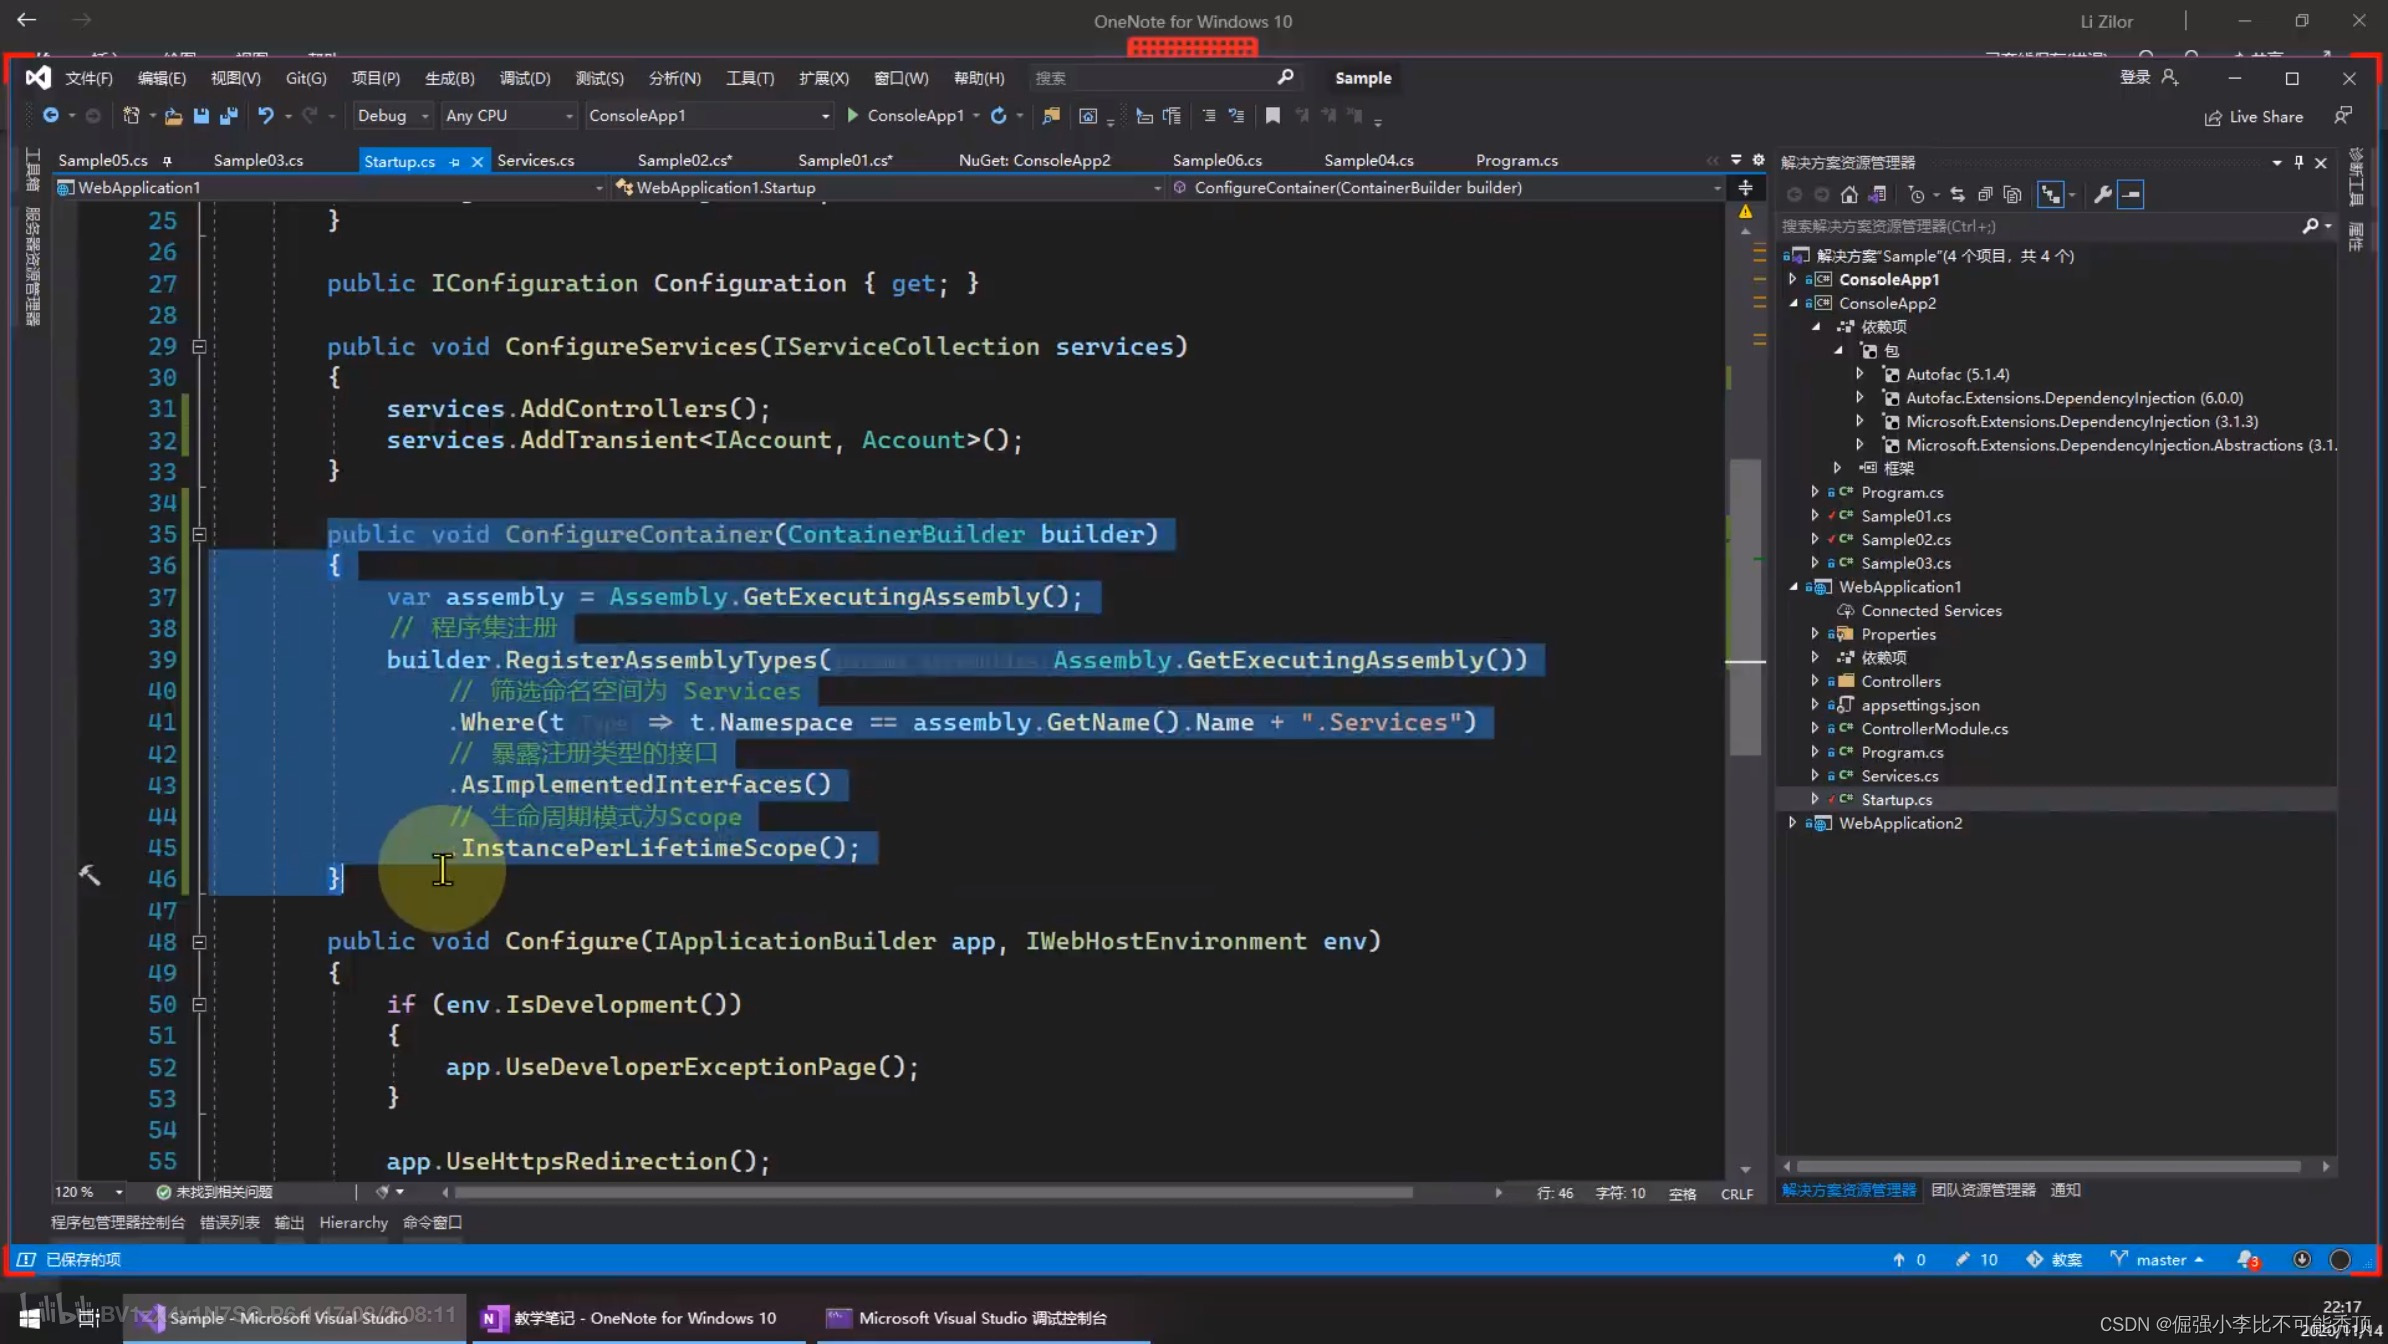Click the master branch button in status bar
This screenshot has height=1344, width=2388.
(2158, 1260)
